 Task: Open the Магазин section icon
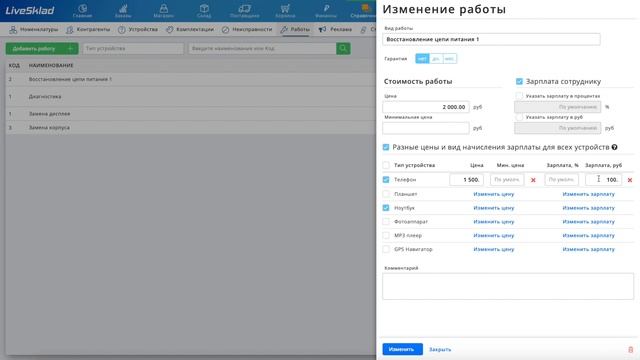[164, 9]
